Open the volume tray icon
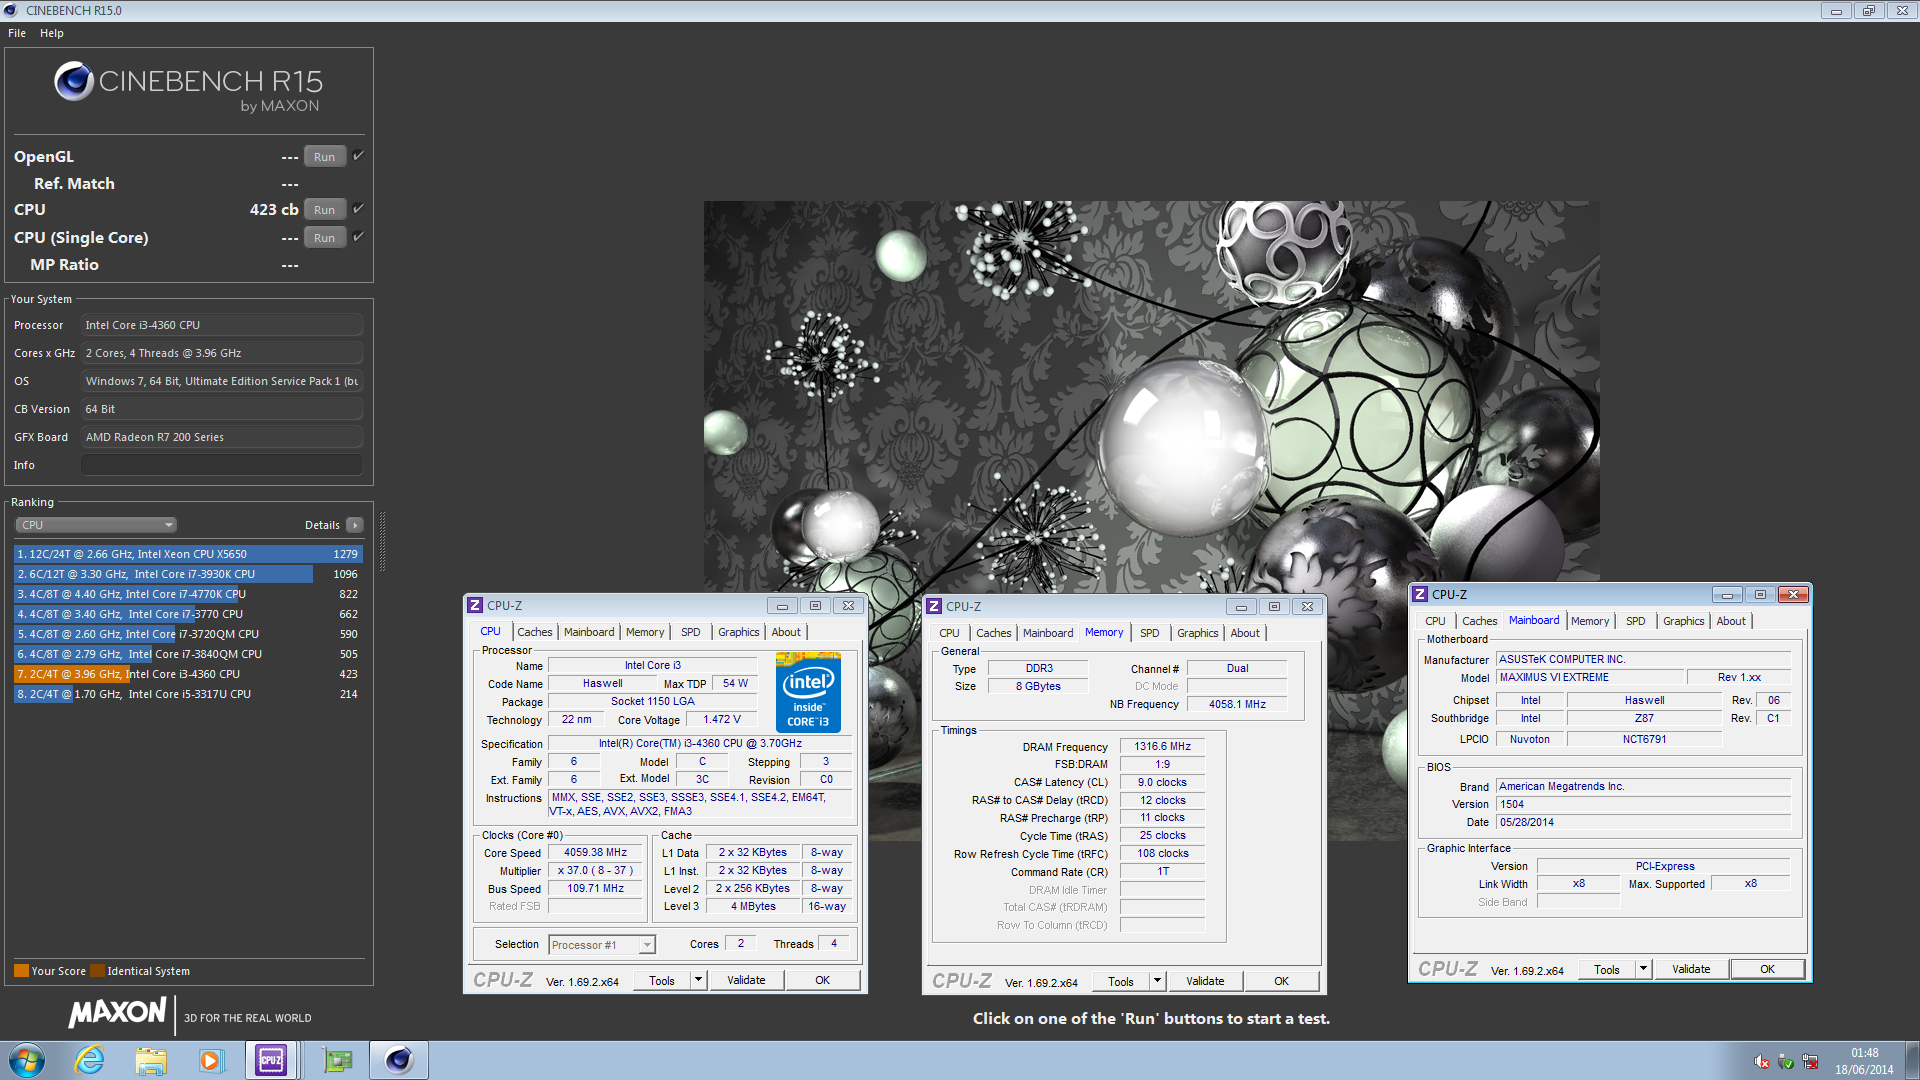Screen dimensions: 1920x1080 (x=1762, y=1062)
